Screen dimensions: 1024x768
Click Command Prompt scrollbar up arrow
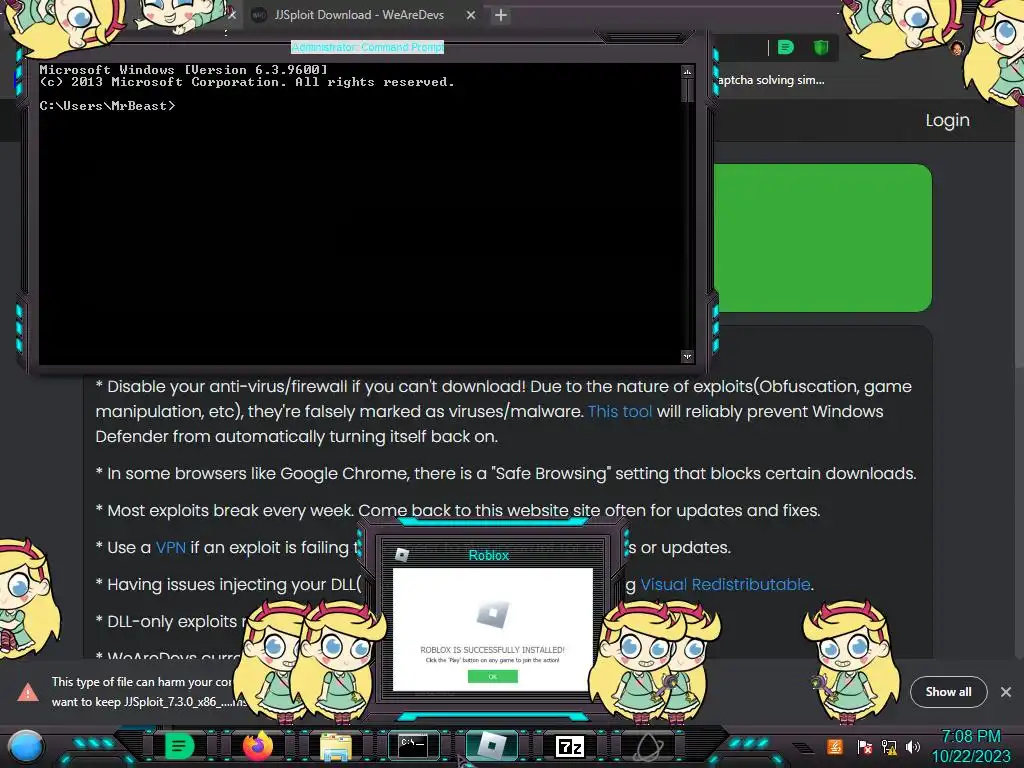[687, 71]
